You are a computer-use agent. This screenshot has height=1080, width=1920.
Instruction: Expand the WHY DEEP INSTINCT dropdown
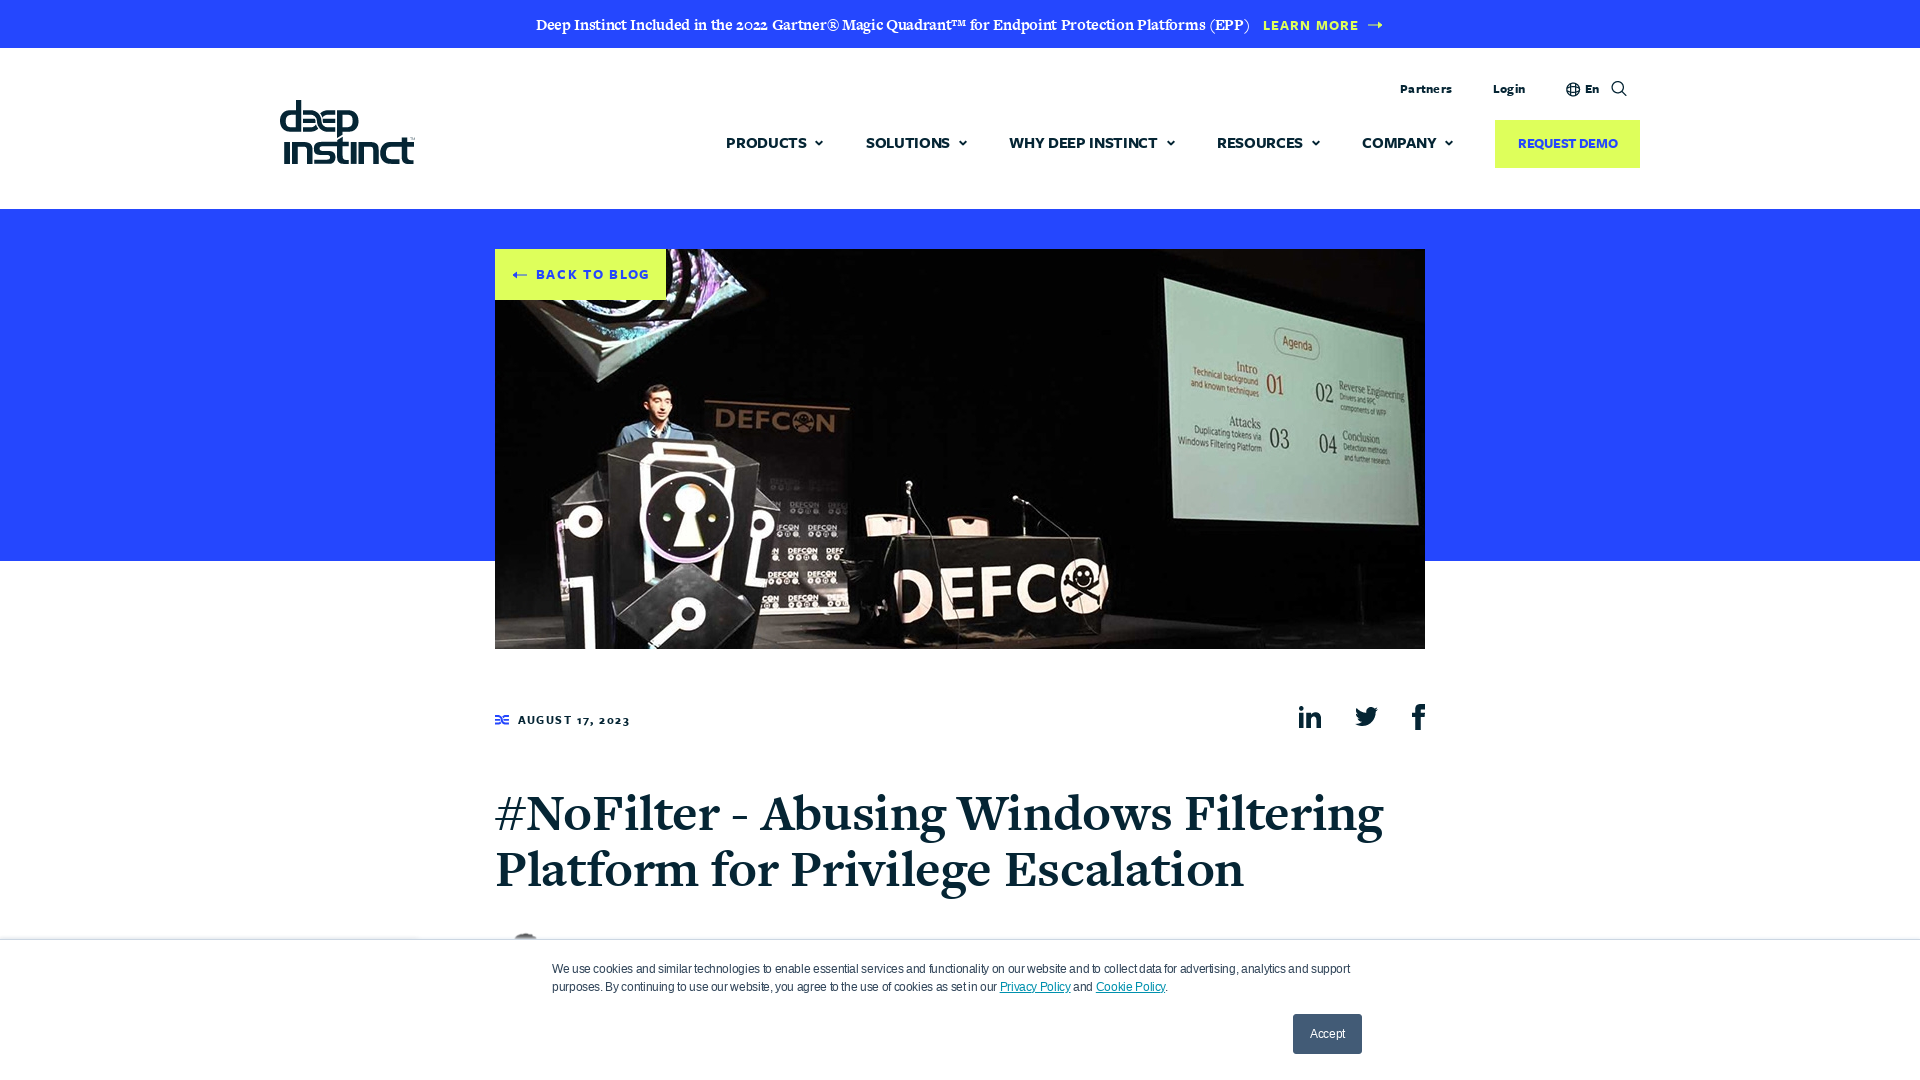point(1092,142)
